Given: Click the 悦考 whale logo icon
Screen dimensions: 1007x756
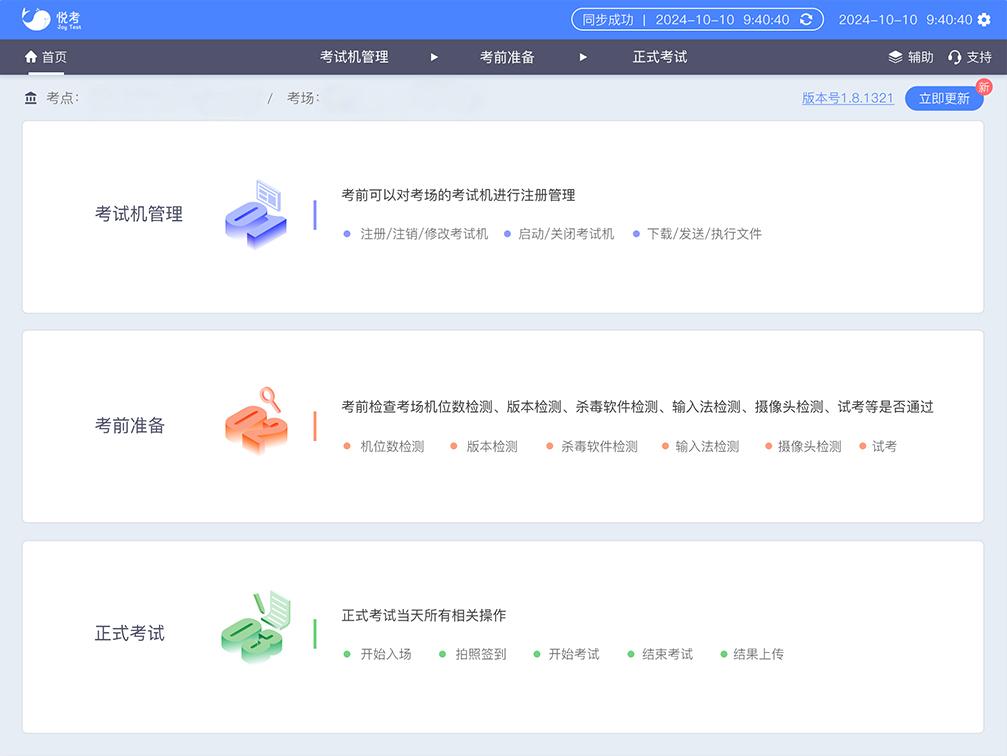Looking at the screenshot, I should pyautogui.click(x=37, y=19).
